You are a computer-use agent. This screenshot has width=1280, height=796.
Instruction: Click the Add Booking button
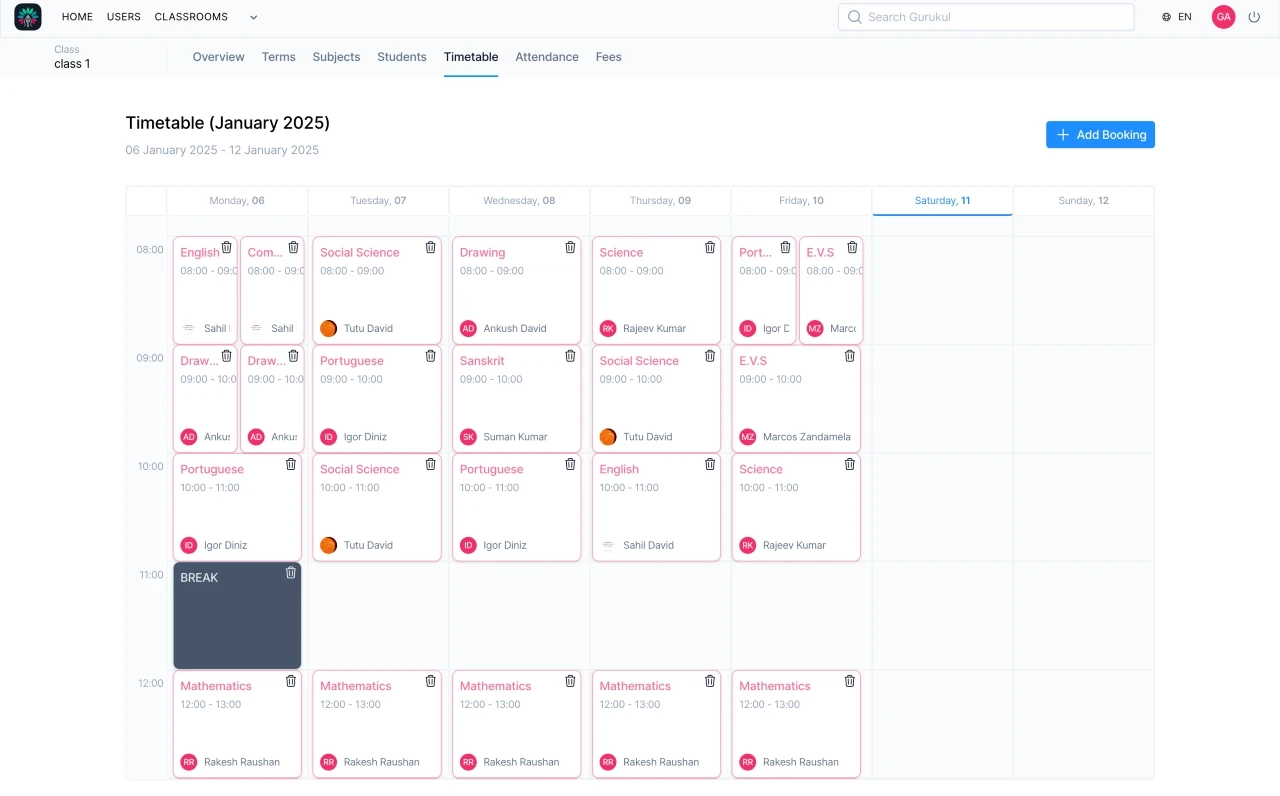[x=1100, y=135]
